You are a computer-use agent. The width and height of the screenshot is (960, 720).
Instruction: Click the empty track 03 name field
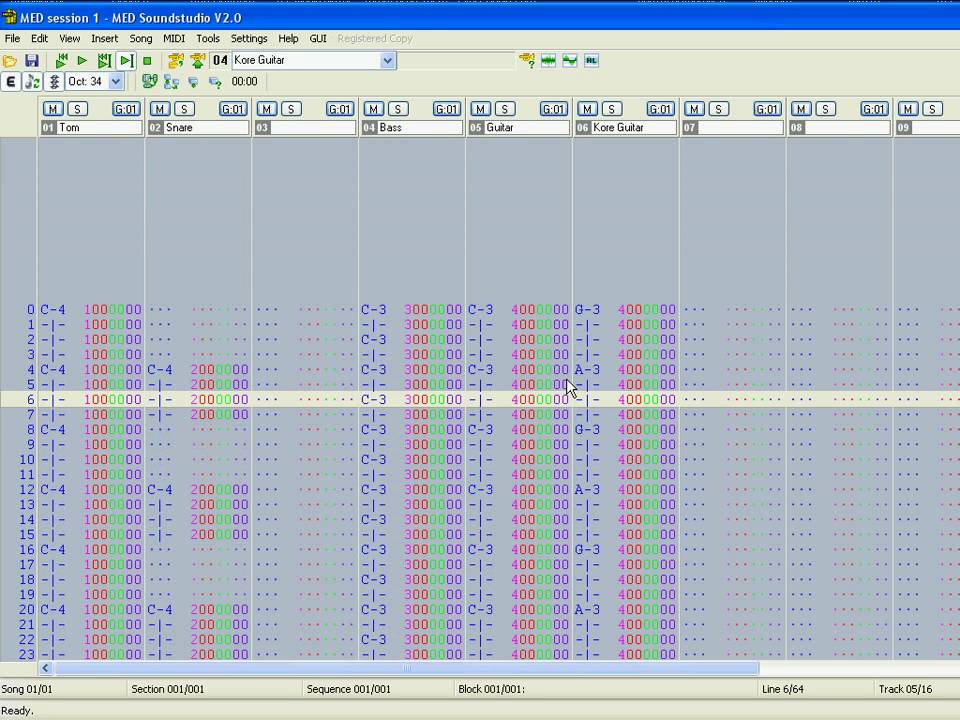313,127
